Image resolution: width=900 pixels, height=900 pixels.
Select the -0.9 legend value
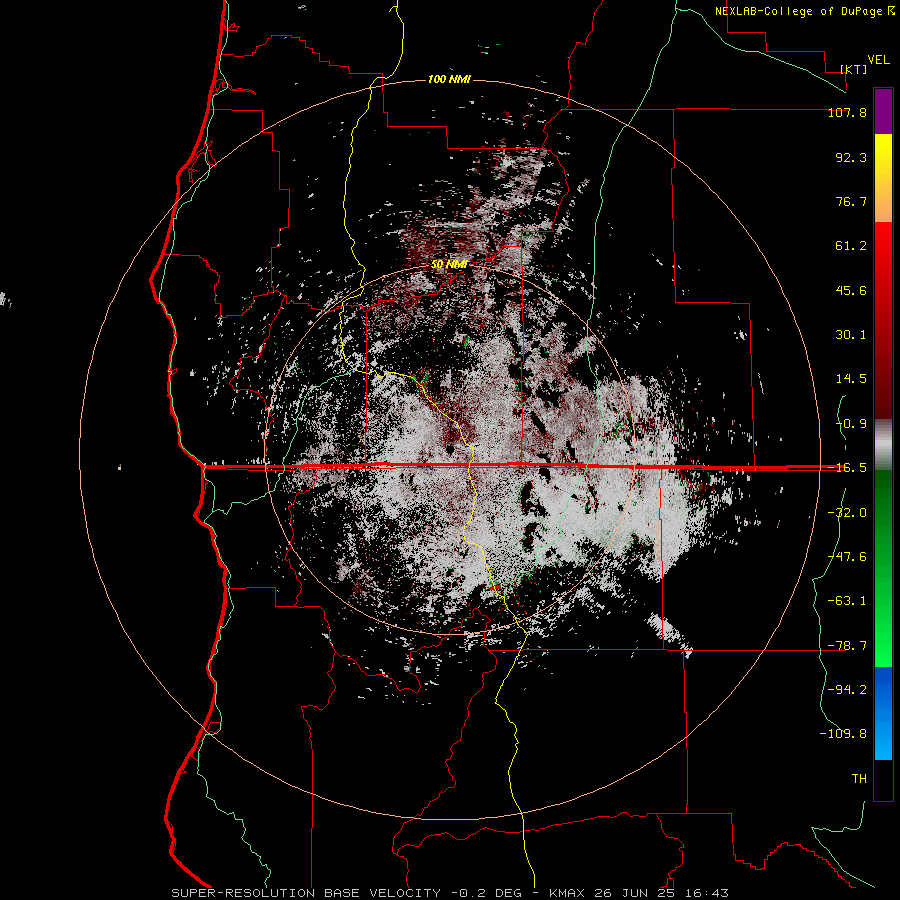click(x=851, y=424)
